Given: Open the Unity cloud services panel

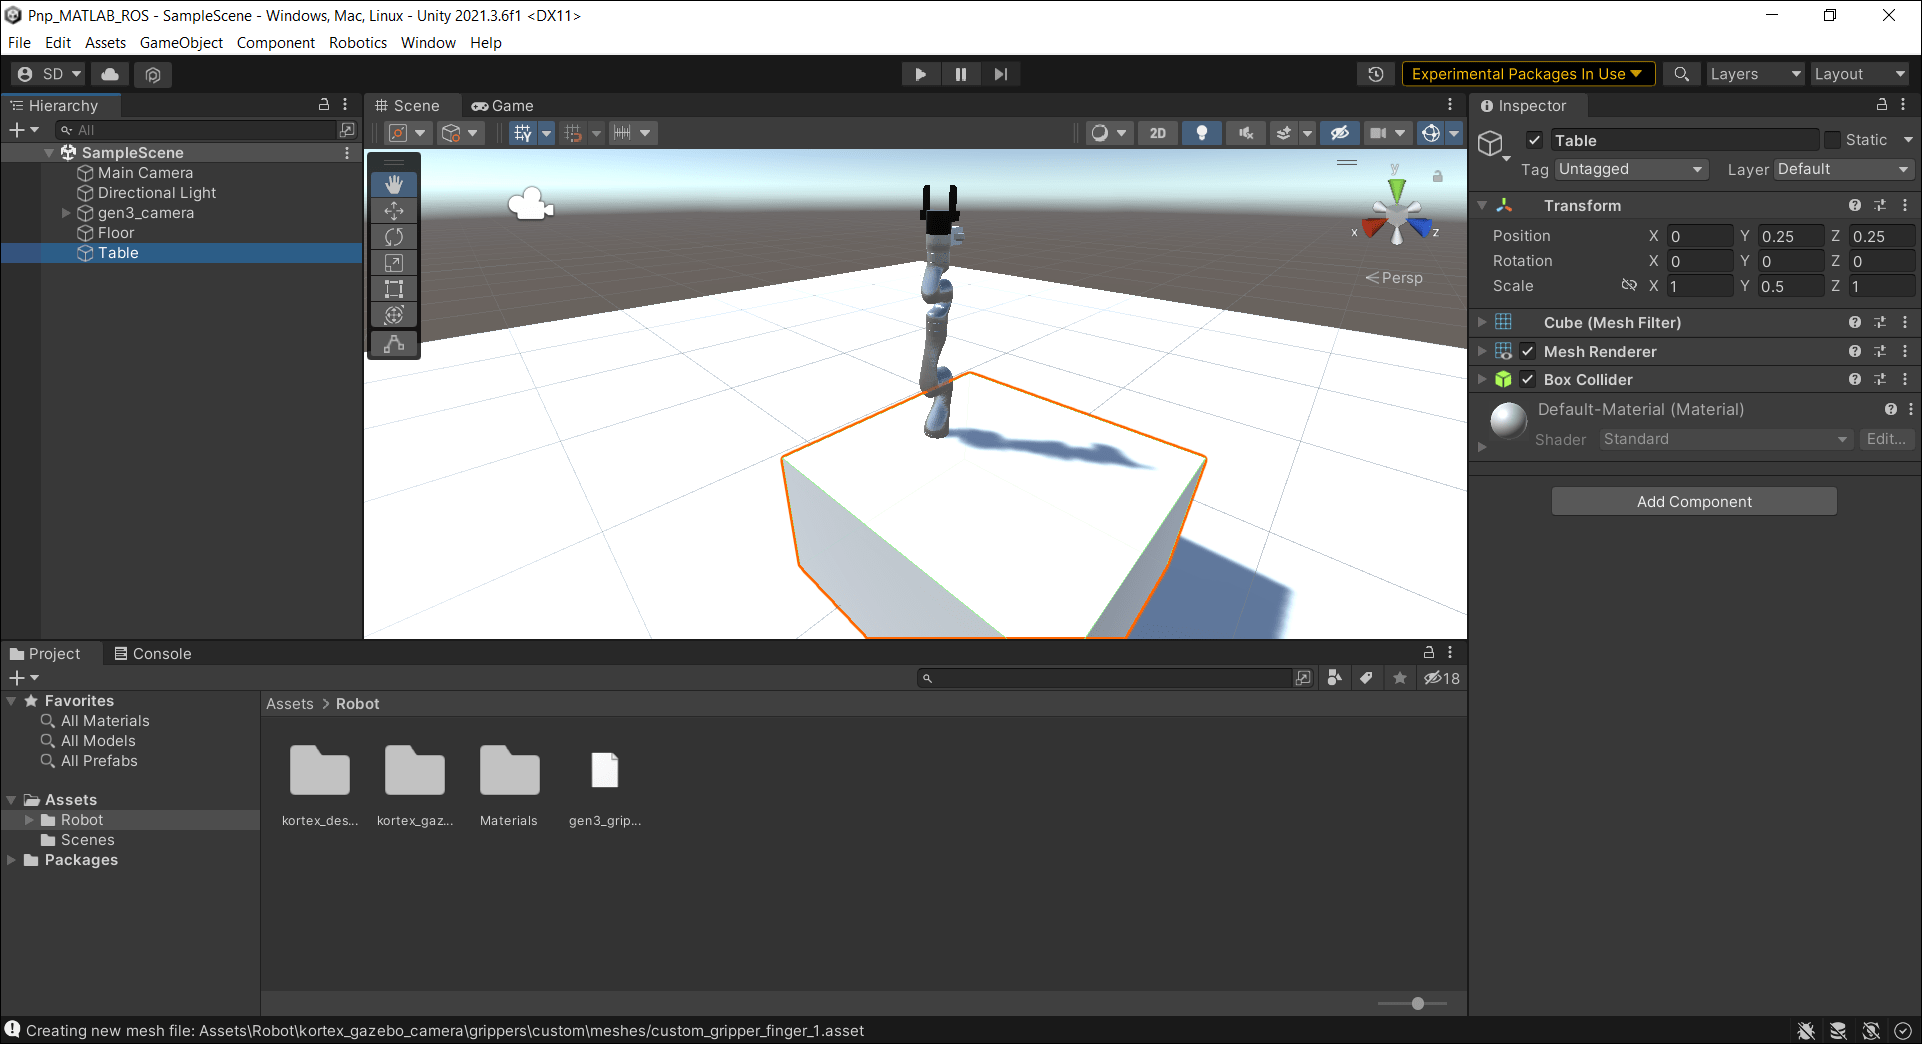Looking at the screenshot, I should point(109,73).
